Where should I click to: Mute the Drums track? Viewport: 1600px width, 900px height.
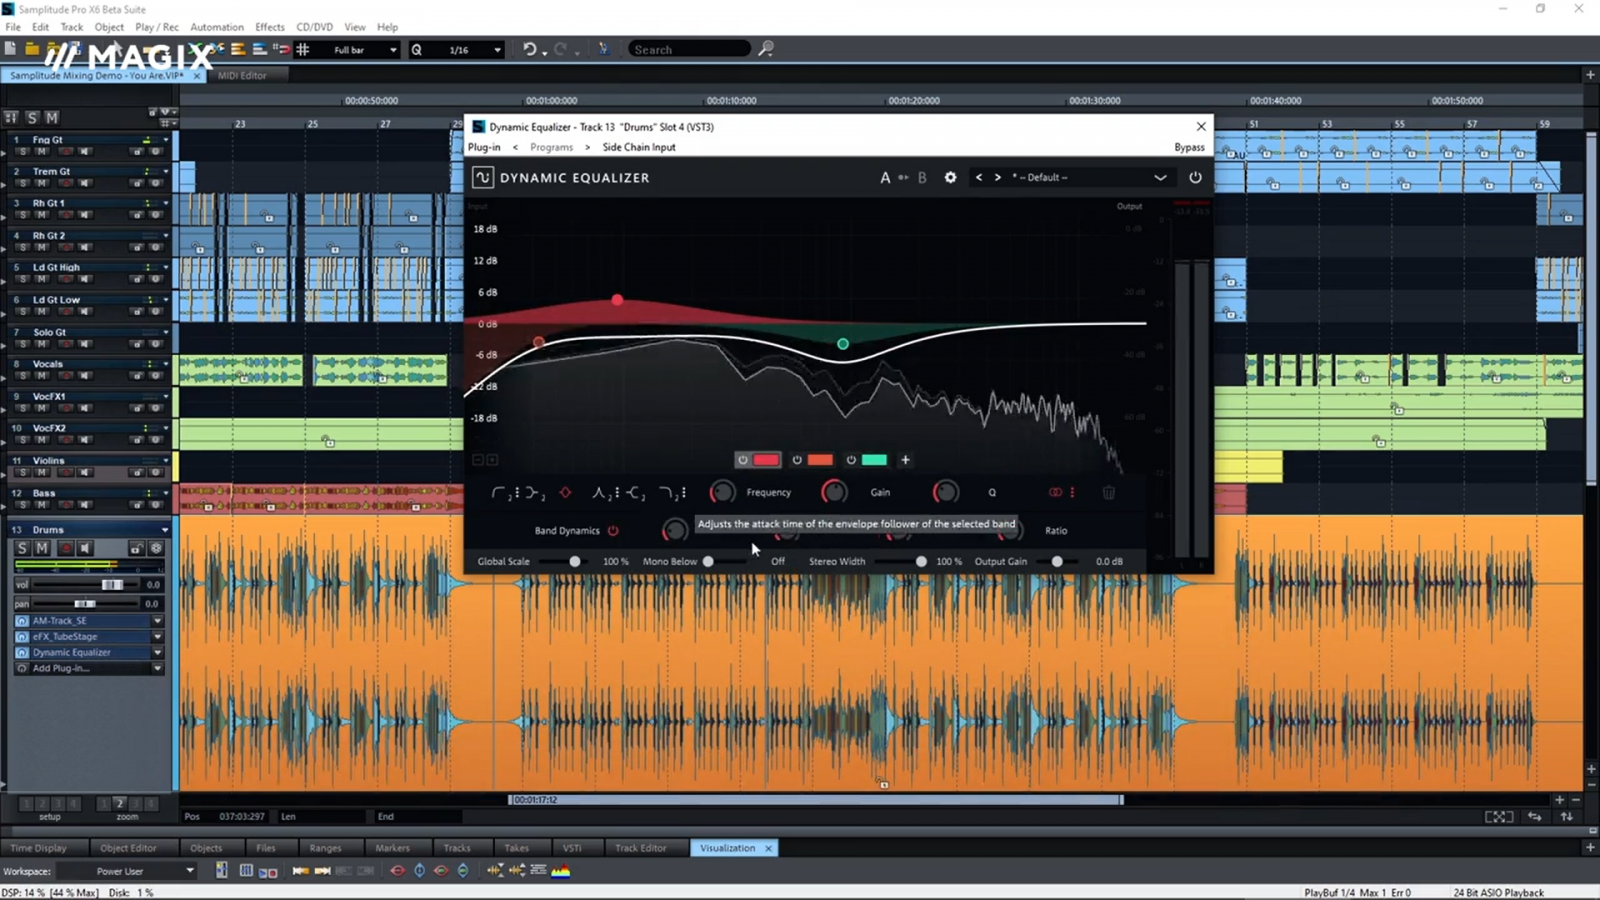pyautogui.click(x=42, y=548)
